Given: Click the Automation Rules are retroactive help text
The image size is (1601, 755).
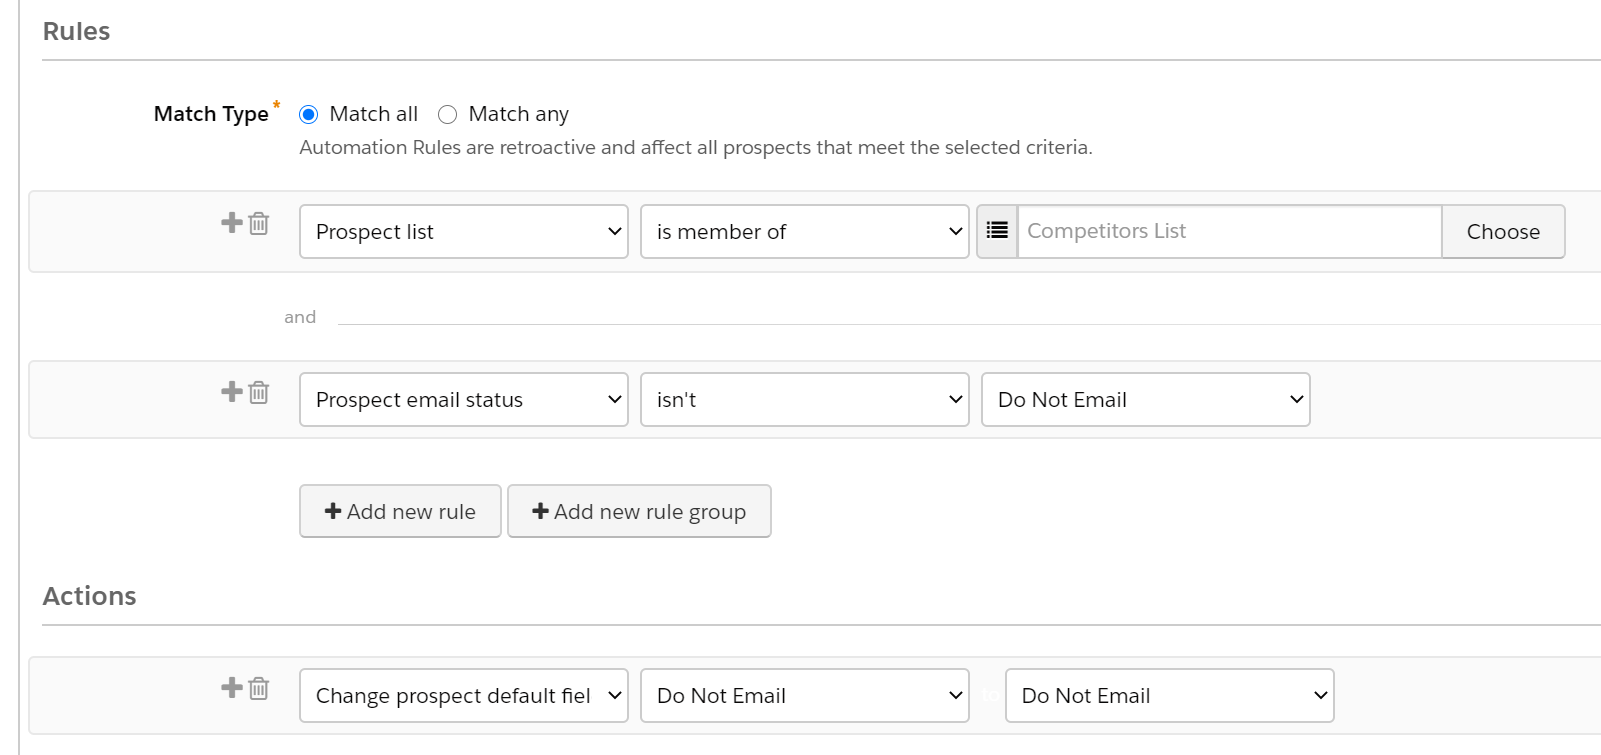Looking at the screenshot, I should coord(696,147).
